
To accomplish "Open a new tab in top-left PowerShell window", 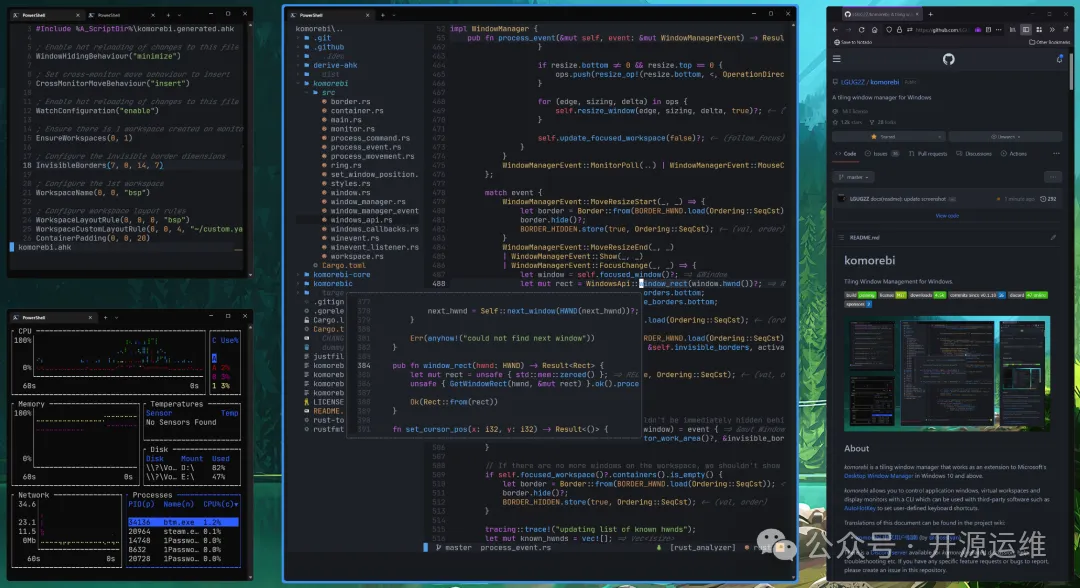I will 168,16.
